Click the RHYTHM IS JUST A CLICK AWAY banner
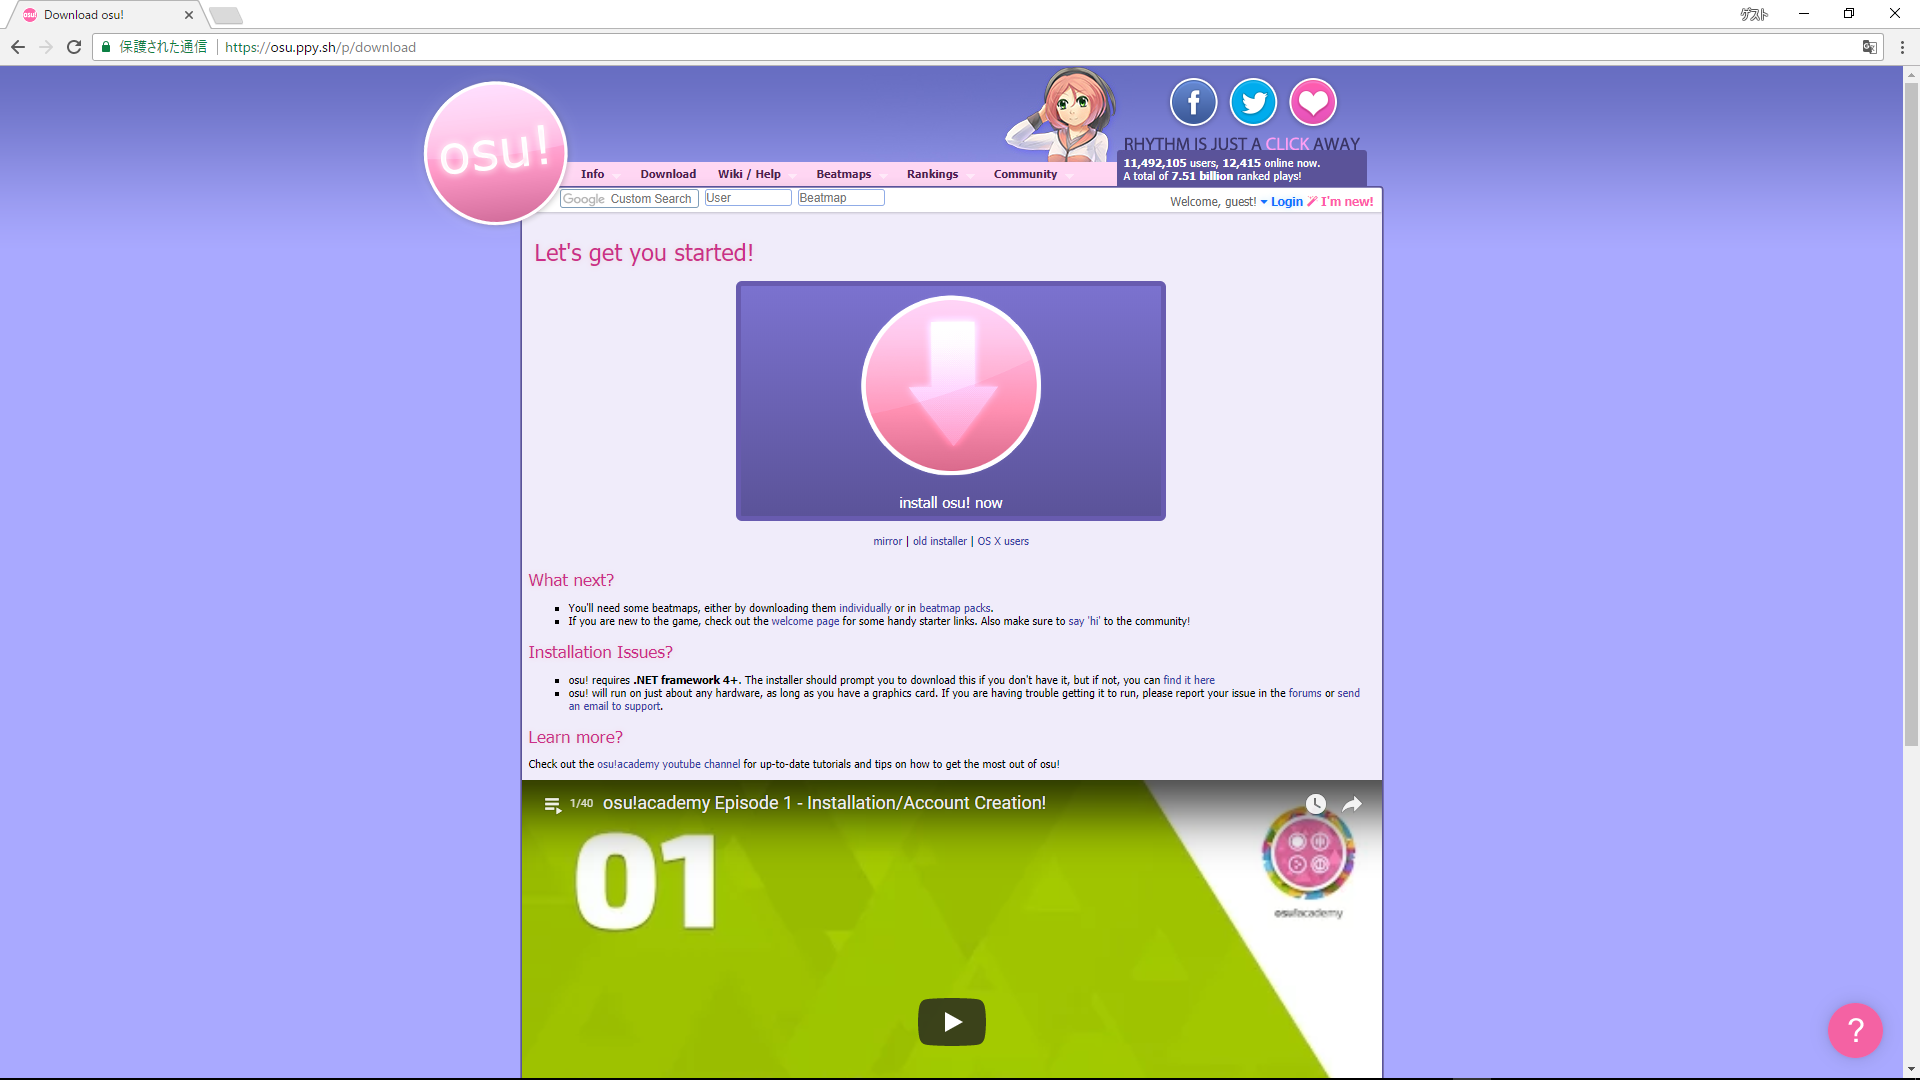Image resolution: width=1920 pixels, height=1080 pixels. (1242, 144)
